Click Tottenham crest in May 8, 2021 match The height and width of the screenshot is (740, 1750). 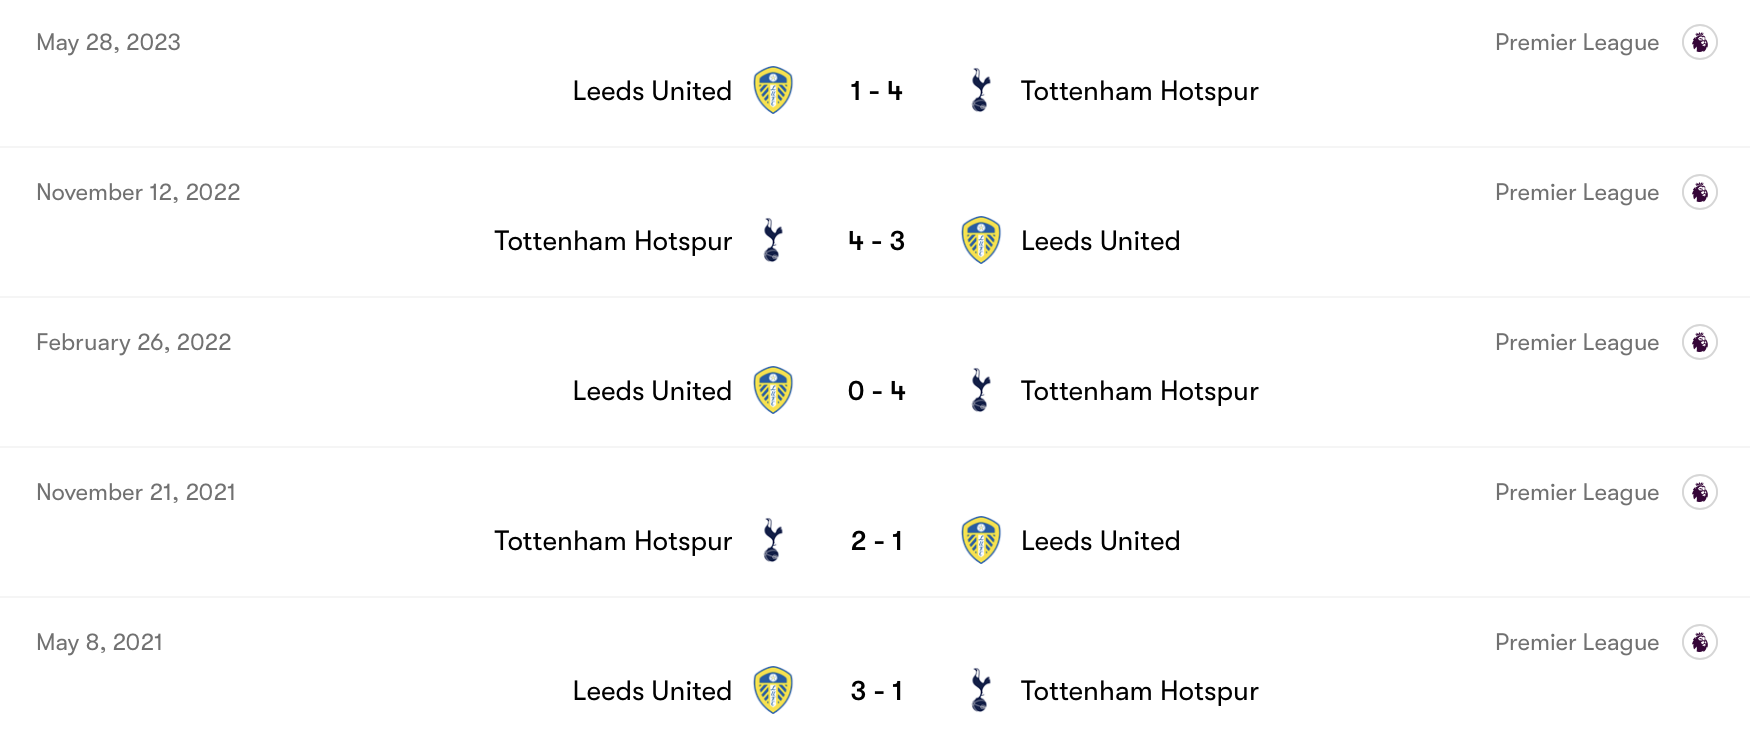pos(980,691)
